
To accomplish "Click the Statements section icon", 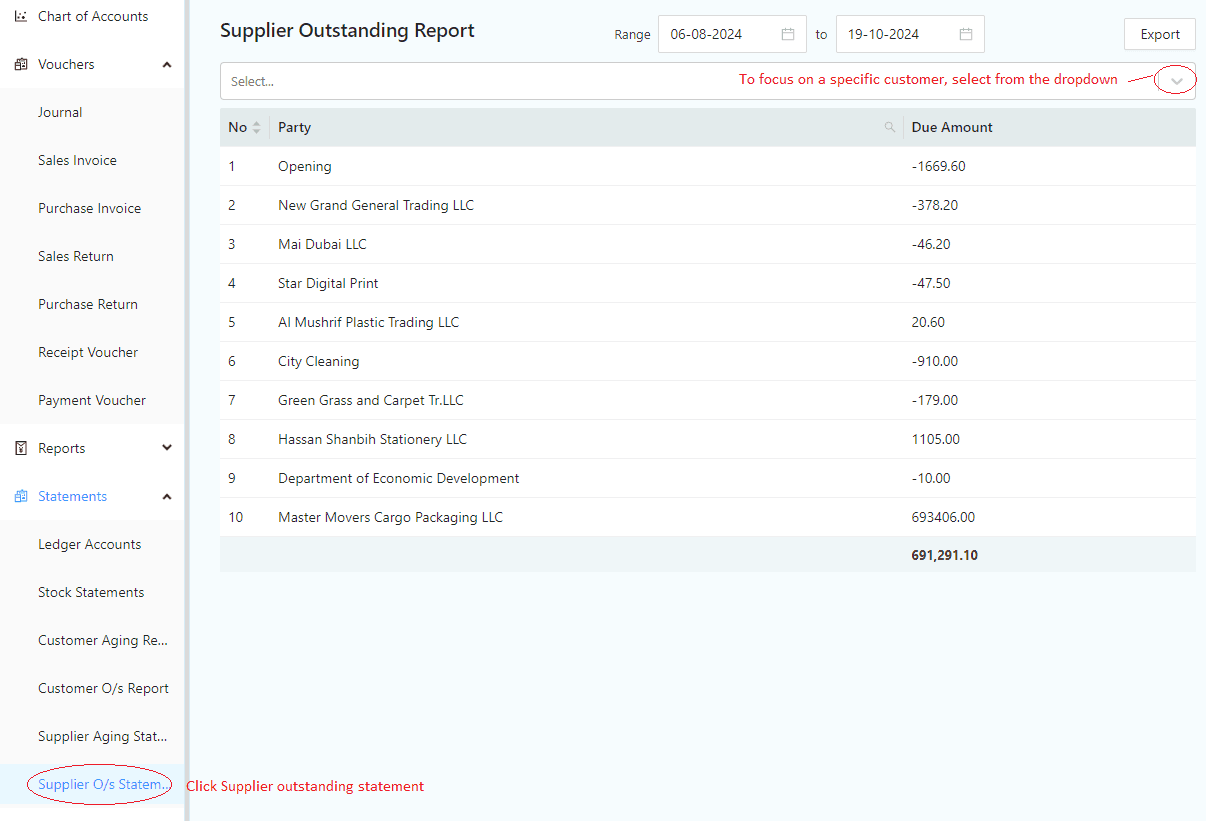I will point(21,496).
